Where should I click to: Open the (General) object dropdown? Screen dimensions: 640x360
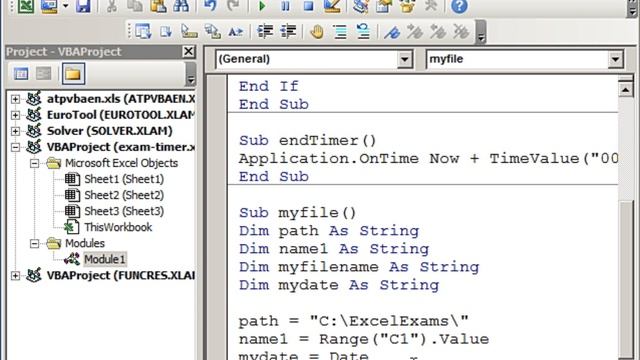pos(404,60)
